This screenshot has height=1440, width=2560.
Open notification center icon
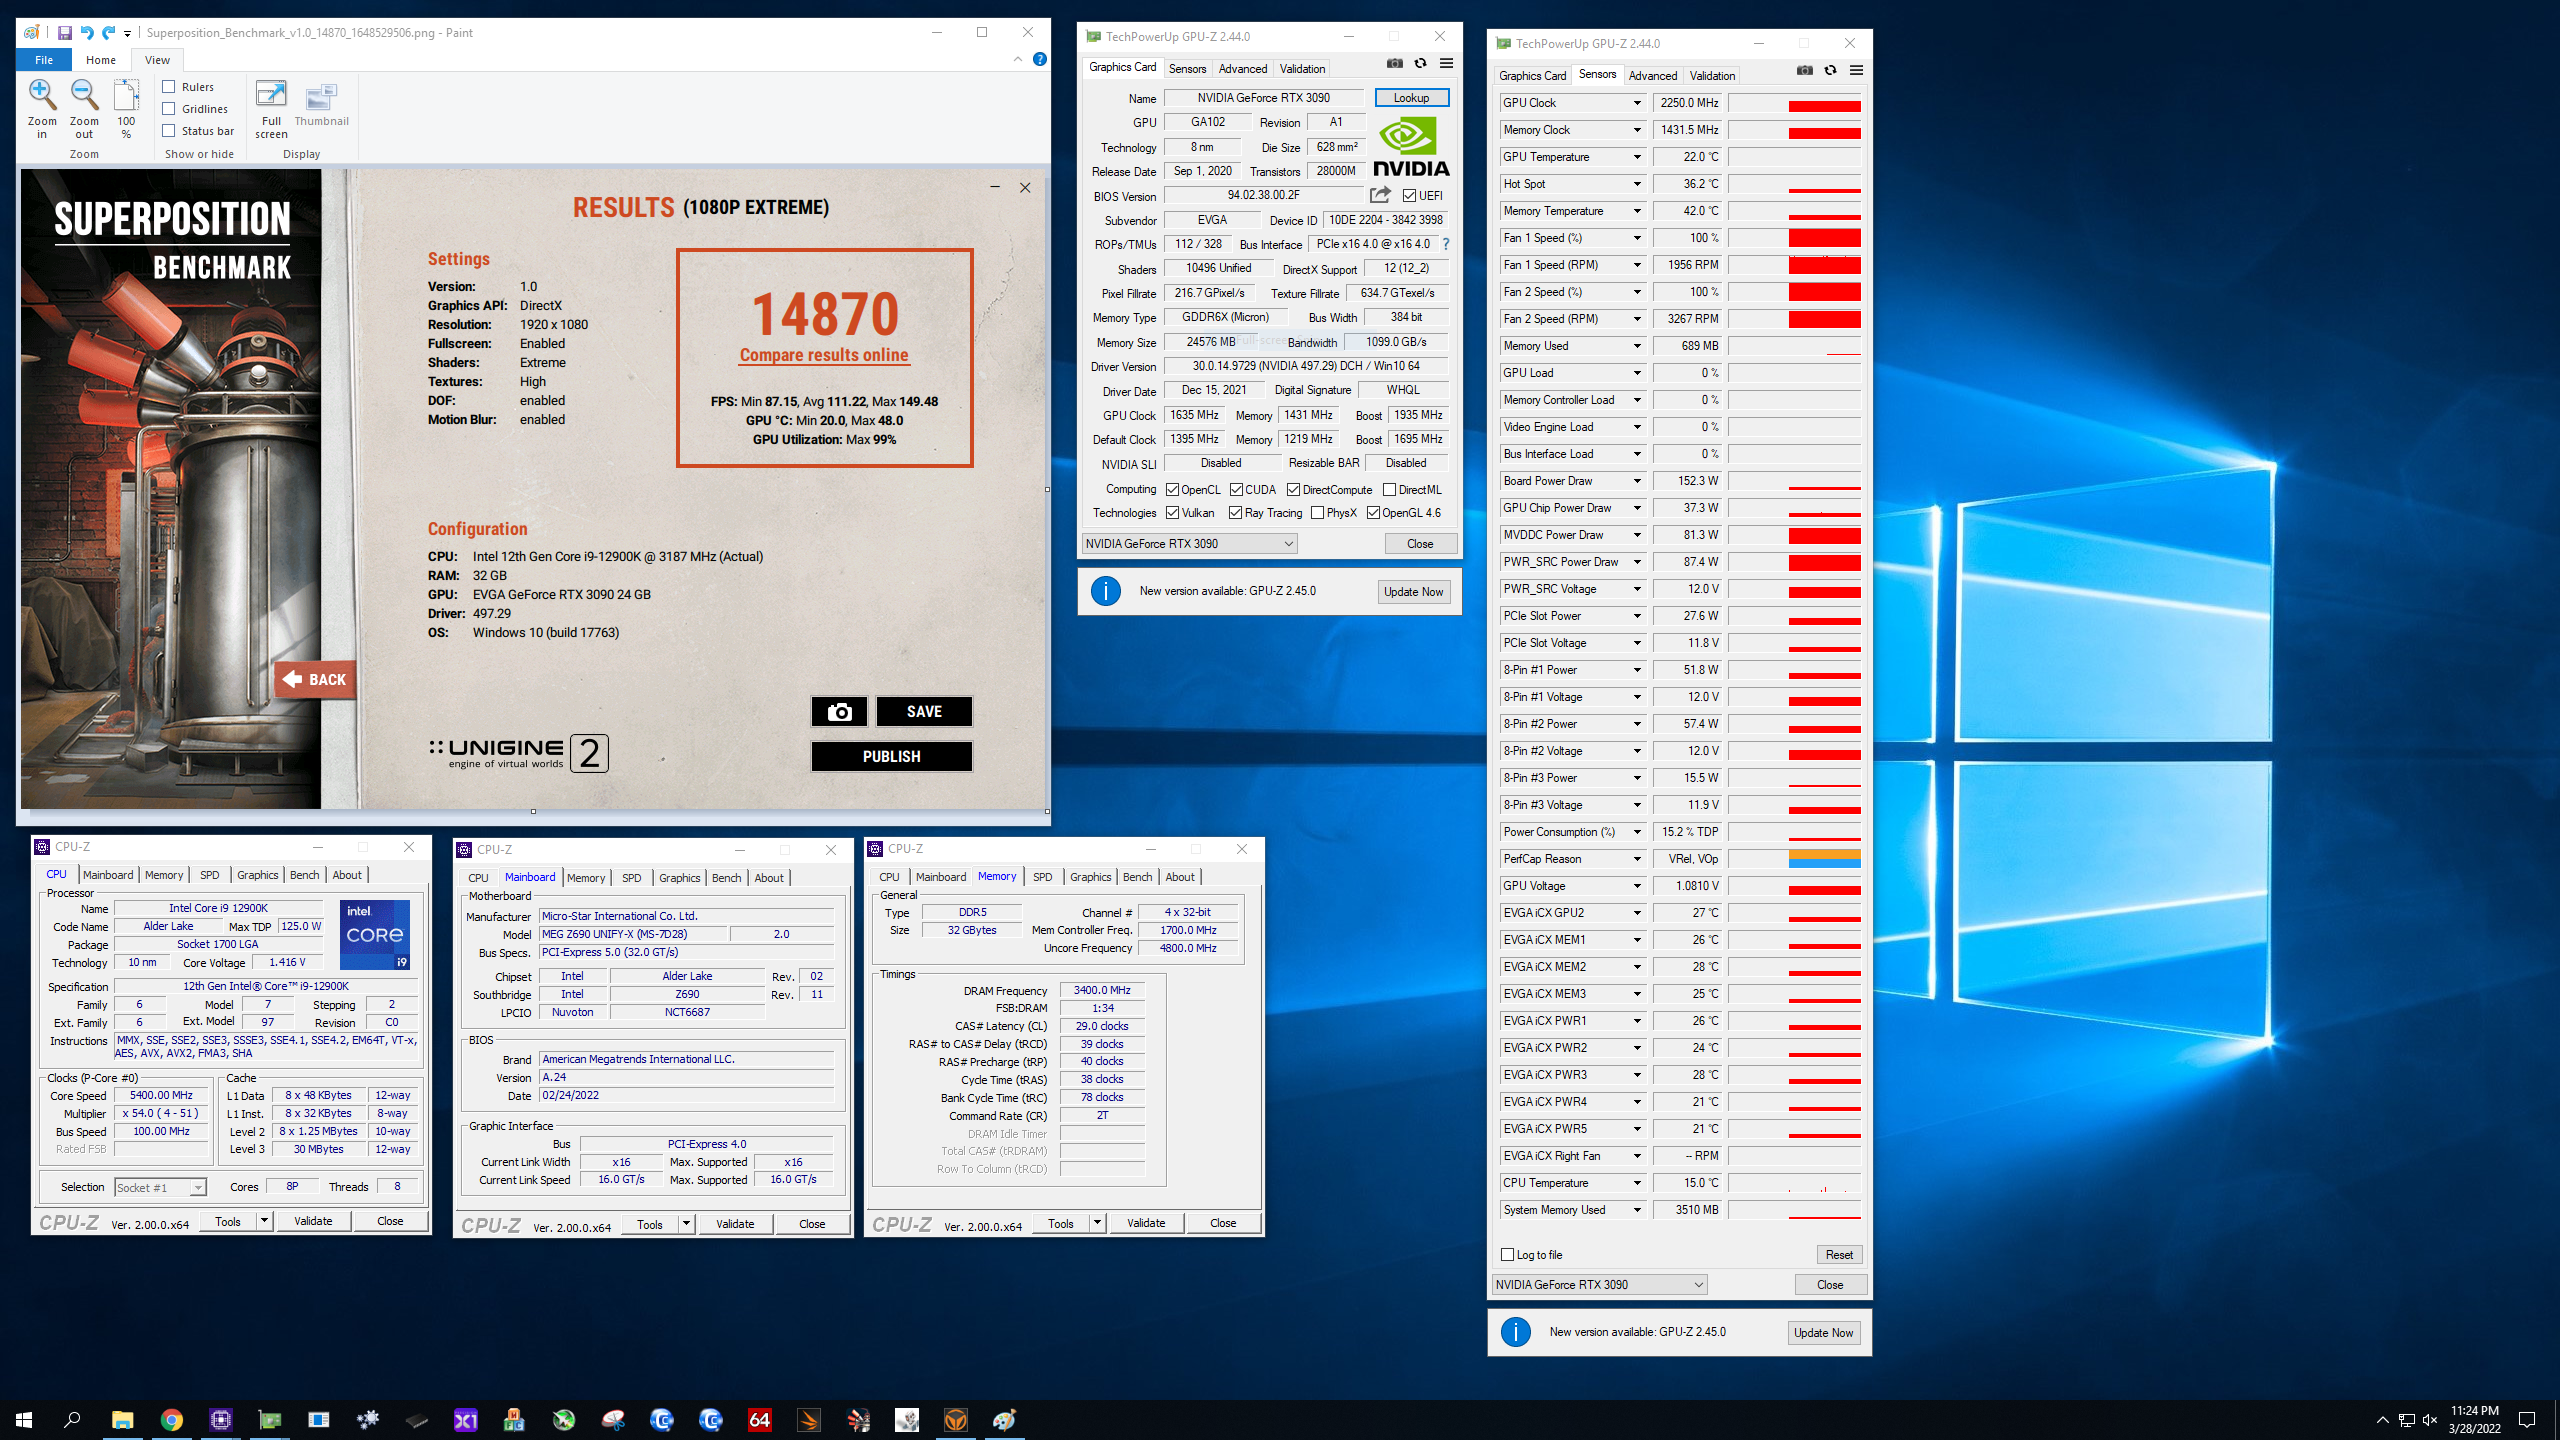(x=2527, y=1420)
